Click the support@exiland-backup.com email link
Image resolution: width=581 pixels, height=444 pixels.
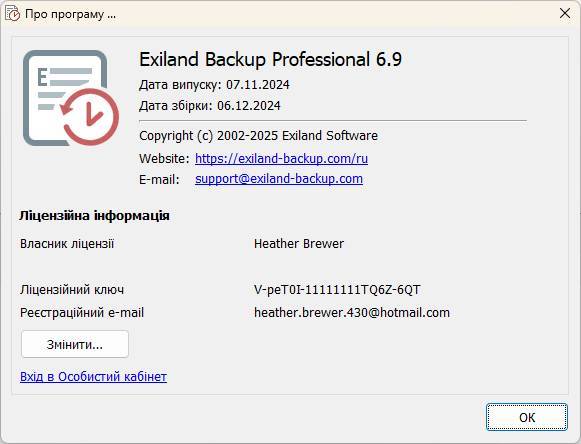coord(279,179)
